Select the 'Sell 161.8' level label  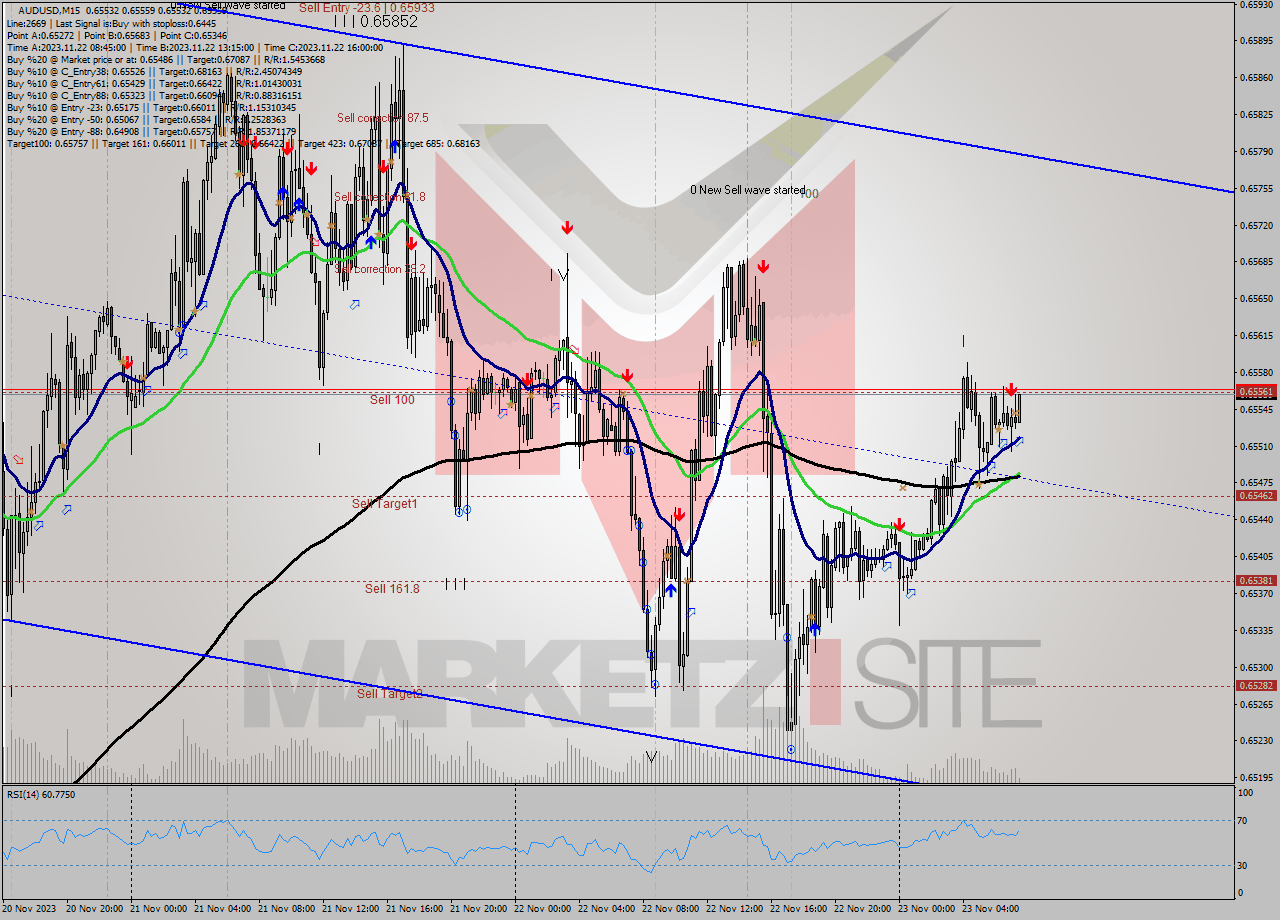(392, 588)
